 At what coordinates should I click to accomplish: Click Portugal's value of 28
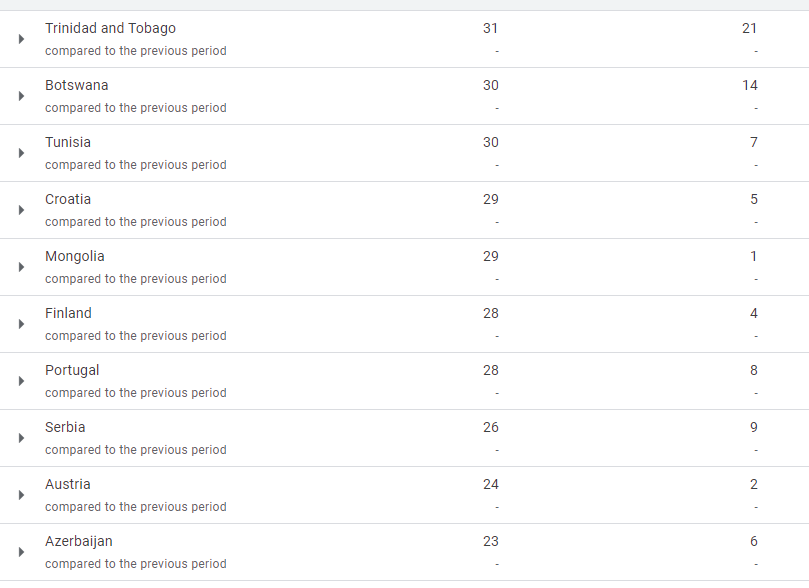point(491,370)
